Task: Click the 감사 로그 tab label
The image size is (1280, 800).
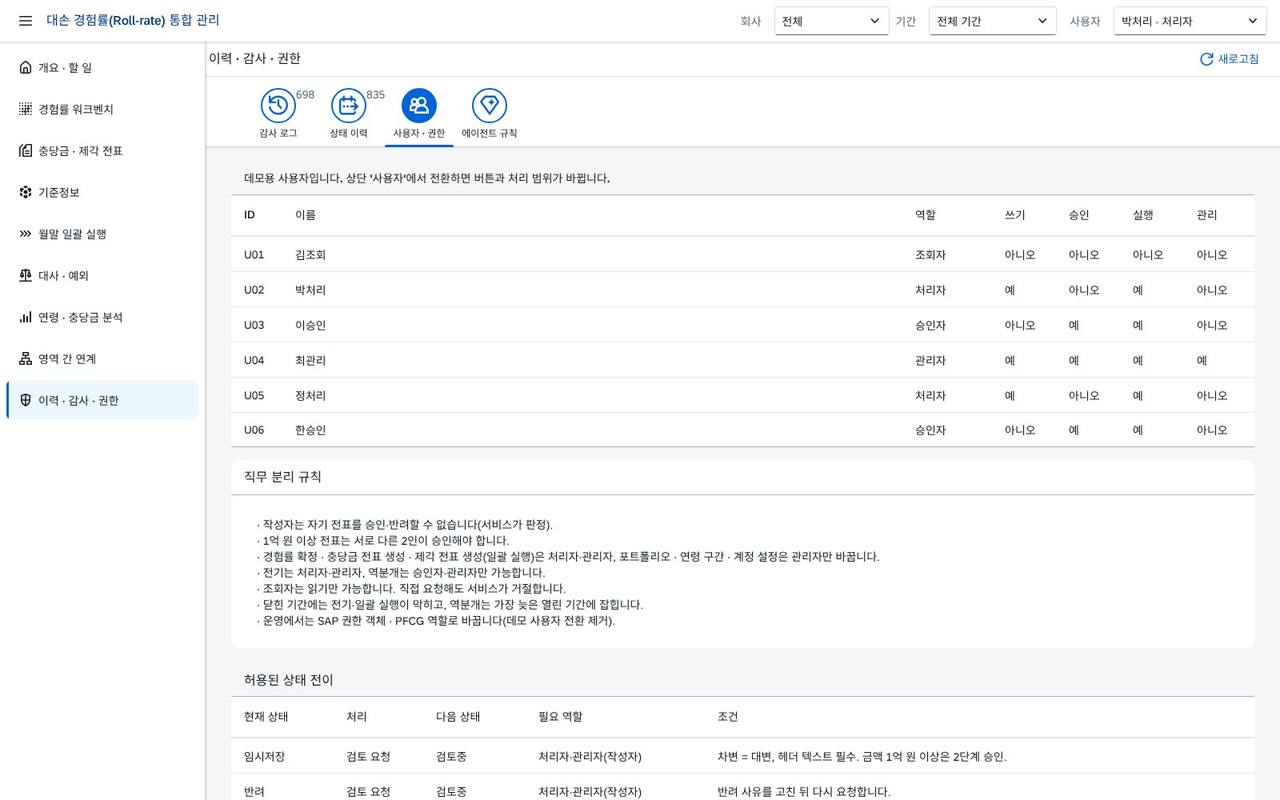Action: click(x=278, y=133)
